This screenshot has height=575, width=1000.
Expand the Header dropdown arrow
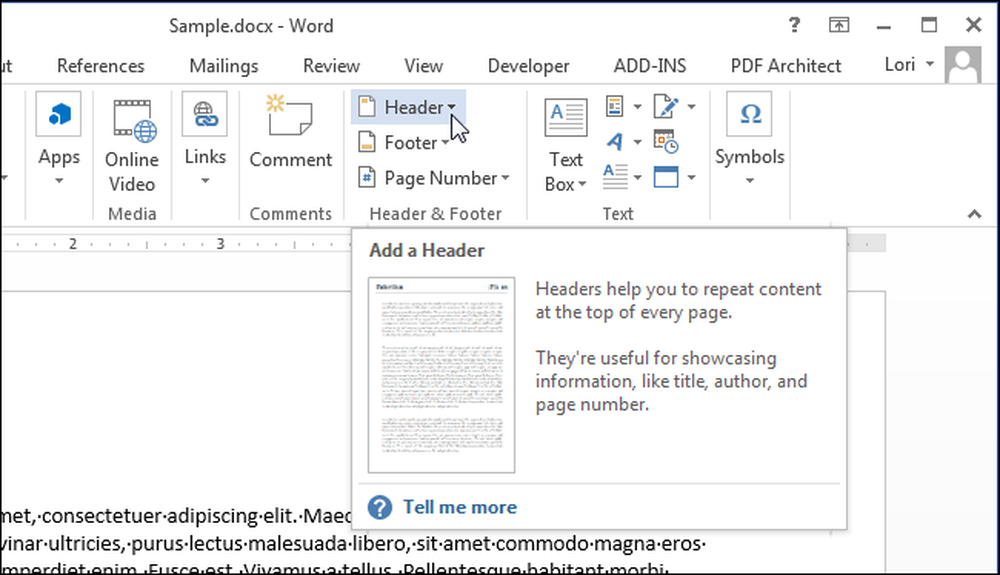[452, 107]
